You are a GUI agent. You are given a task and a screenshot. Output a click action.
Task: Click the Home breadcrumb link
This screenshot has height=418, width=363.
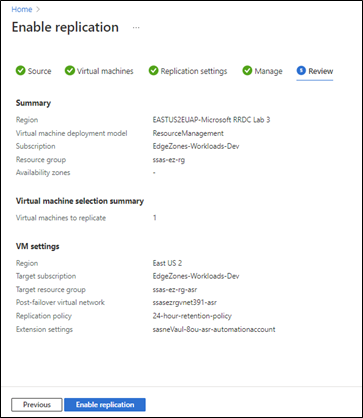(x=22, y=9)
